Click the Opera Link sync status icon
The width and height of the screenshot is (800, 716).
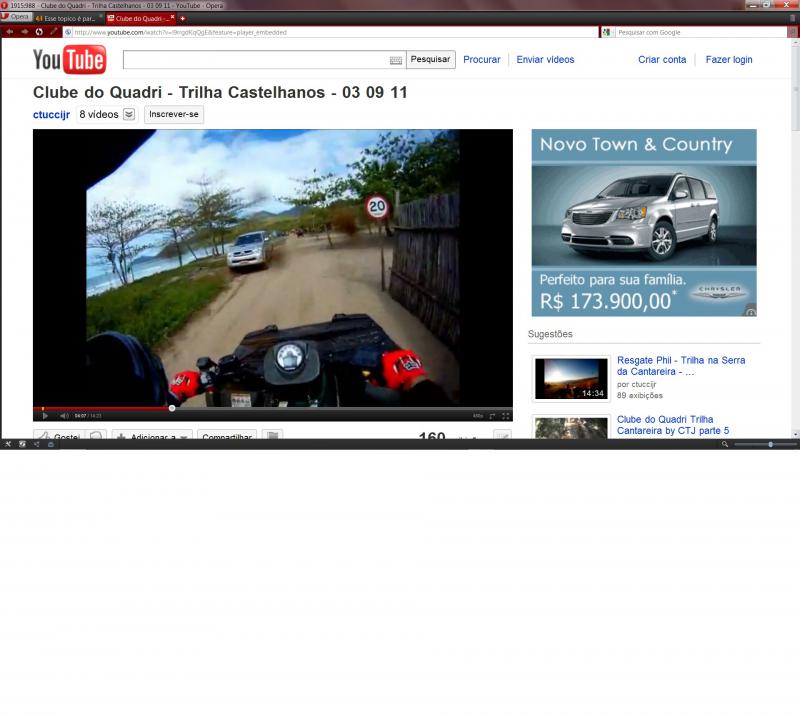pyautogui.click(x=22, y=445)
